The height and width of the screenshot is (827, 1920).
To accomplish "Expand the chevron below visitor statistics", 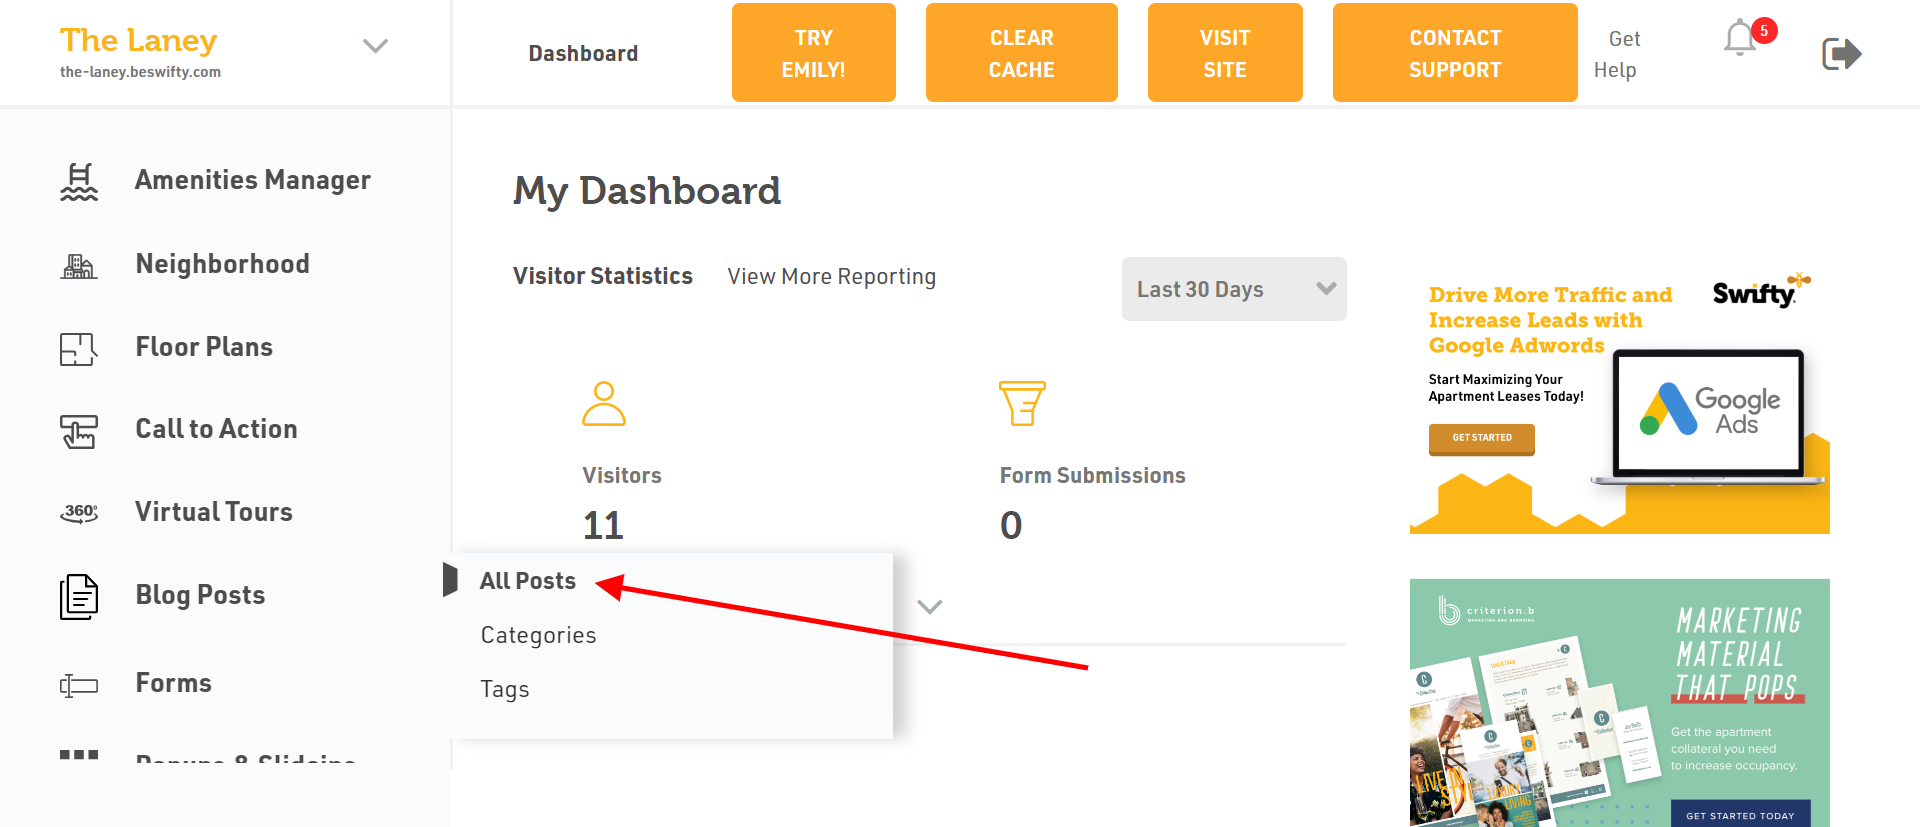I will [930, 607].
